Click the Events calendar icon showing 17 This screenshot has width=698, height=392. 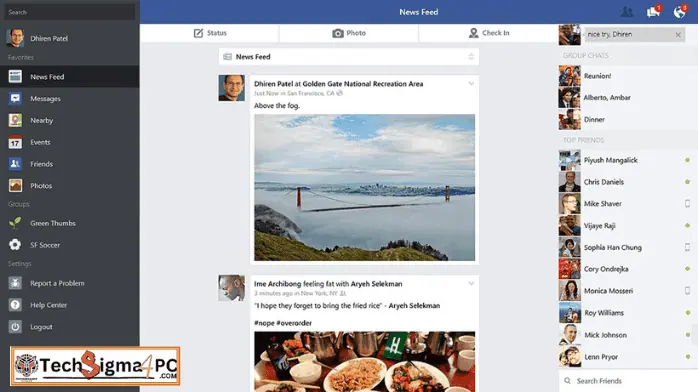point(15,142)
